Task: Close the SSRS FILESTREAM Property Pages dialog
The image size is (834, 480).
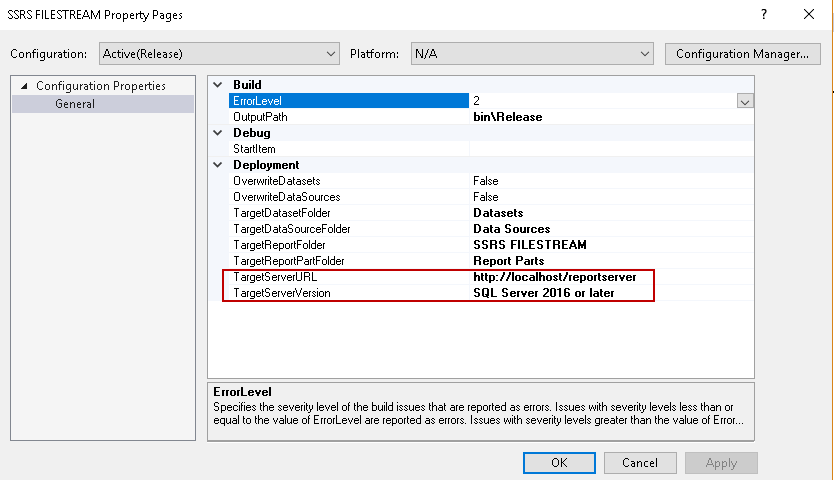Action: [808, 15]
